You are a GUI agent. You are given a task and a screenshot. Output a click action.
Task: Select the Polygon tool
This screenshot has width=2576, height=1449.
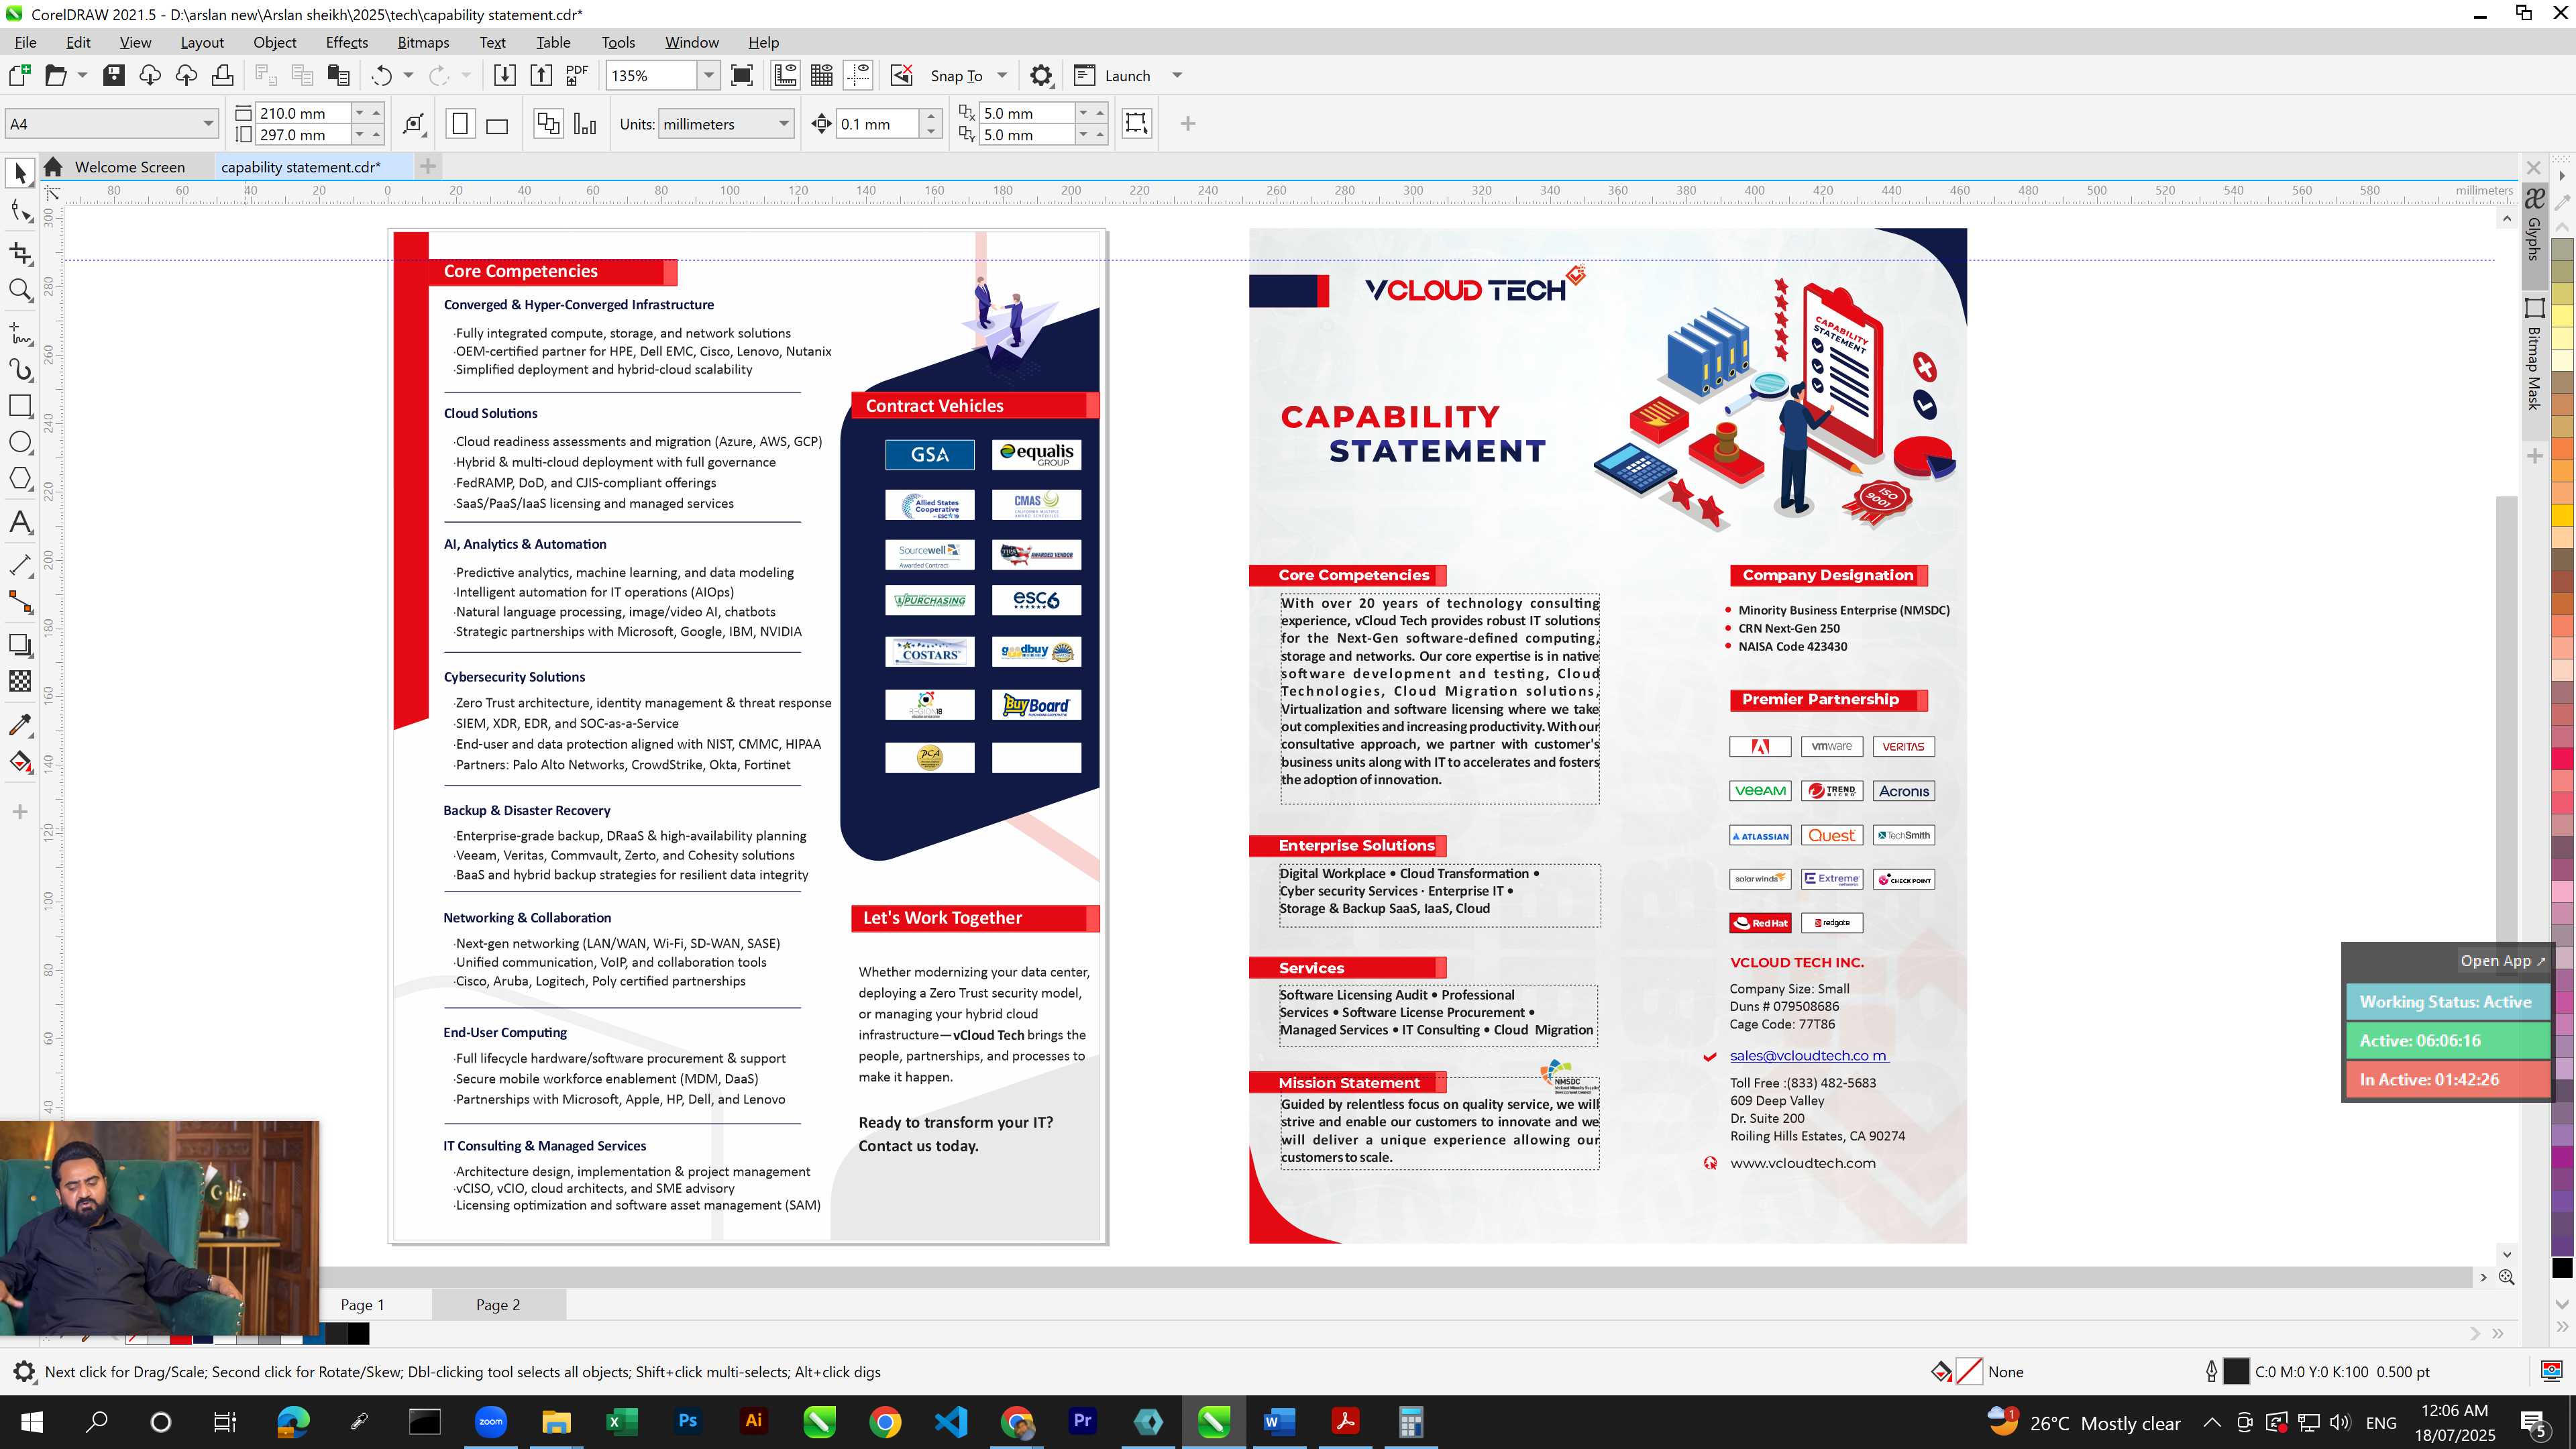click(20, 479)
